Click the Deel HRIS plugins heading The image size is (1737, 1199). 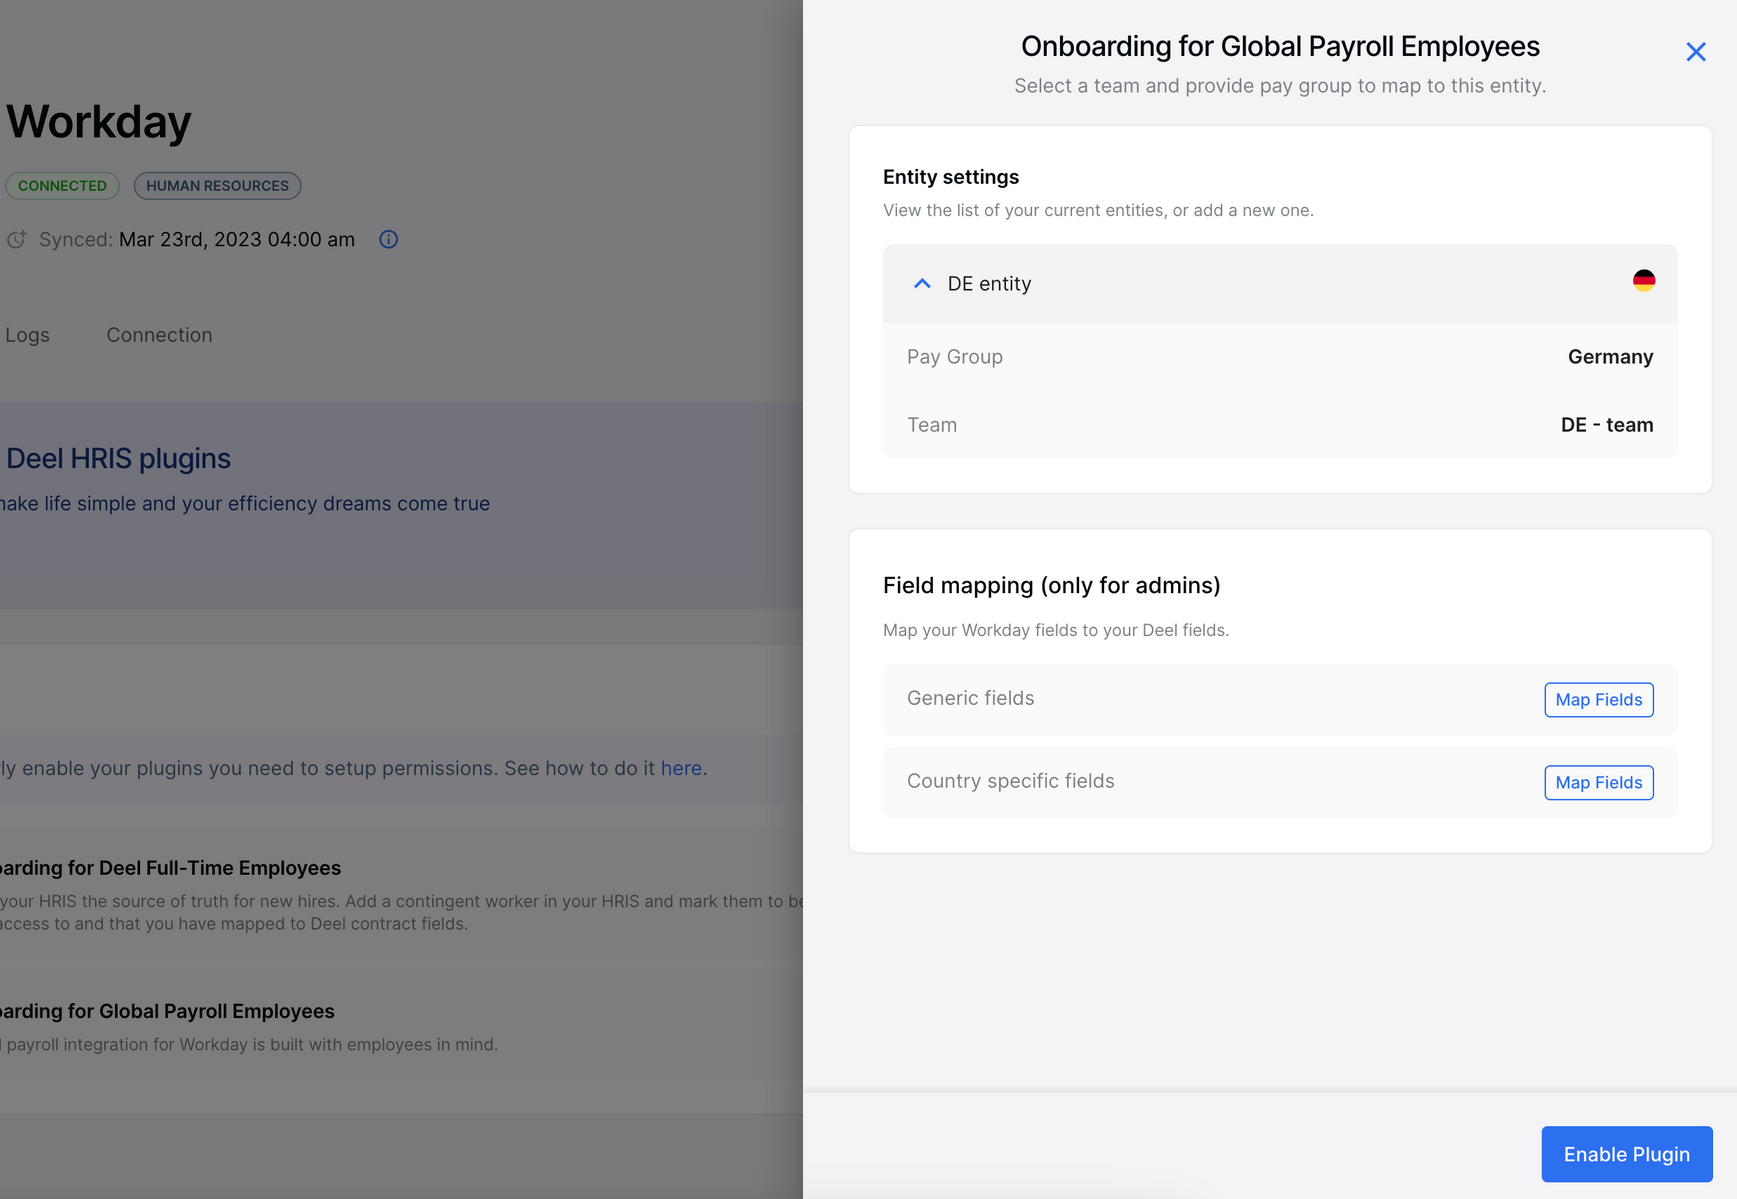pyautogui.click(x=118, y=459)
